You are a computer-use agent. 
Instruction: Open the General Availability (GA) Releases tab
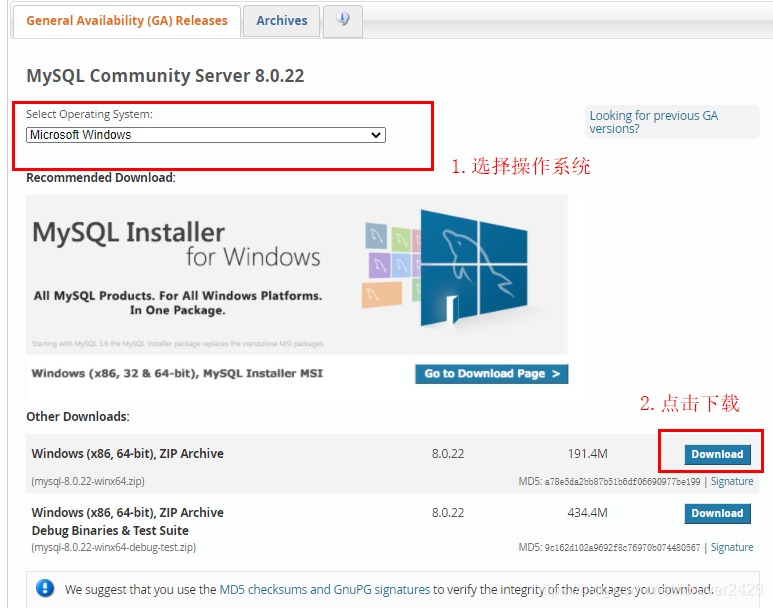point(127,21)
